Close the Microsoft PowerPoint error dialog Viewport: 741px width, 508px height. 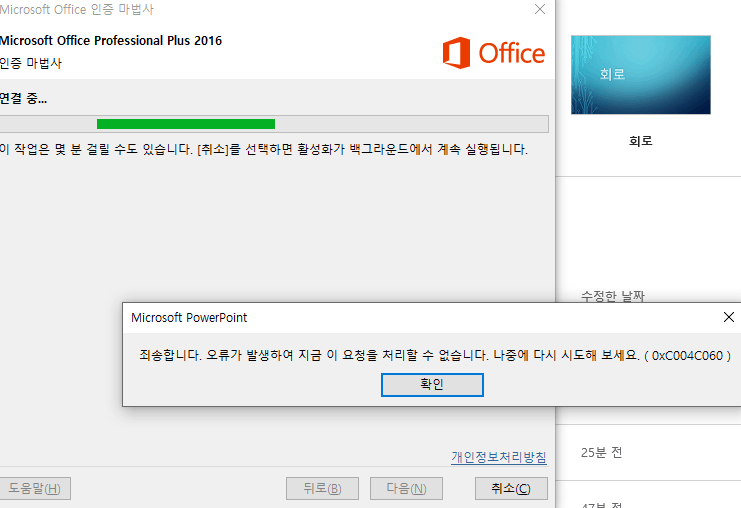click(x=728, y=317)
